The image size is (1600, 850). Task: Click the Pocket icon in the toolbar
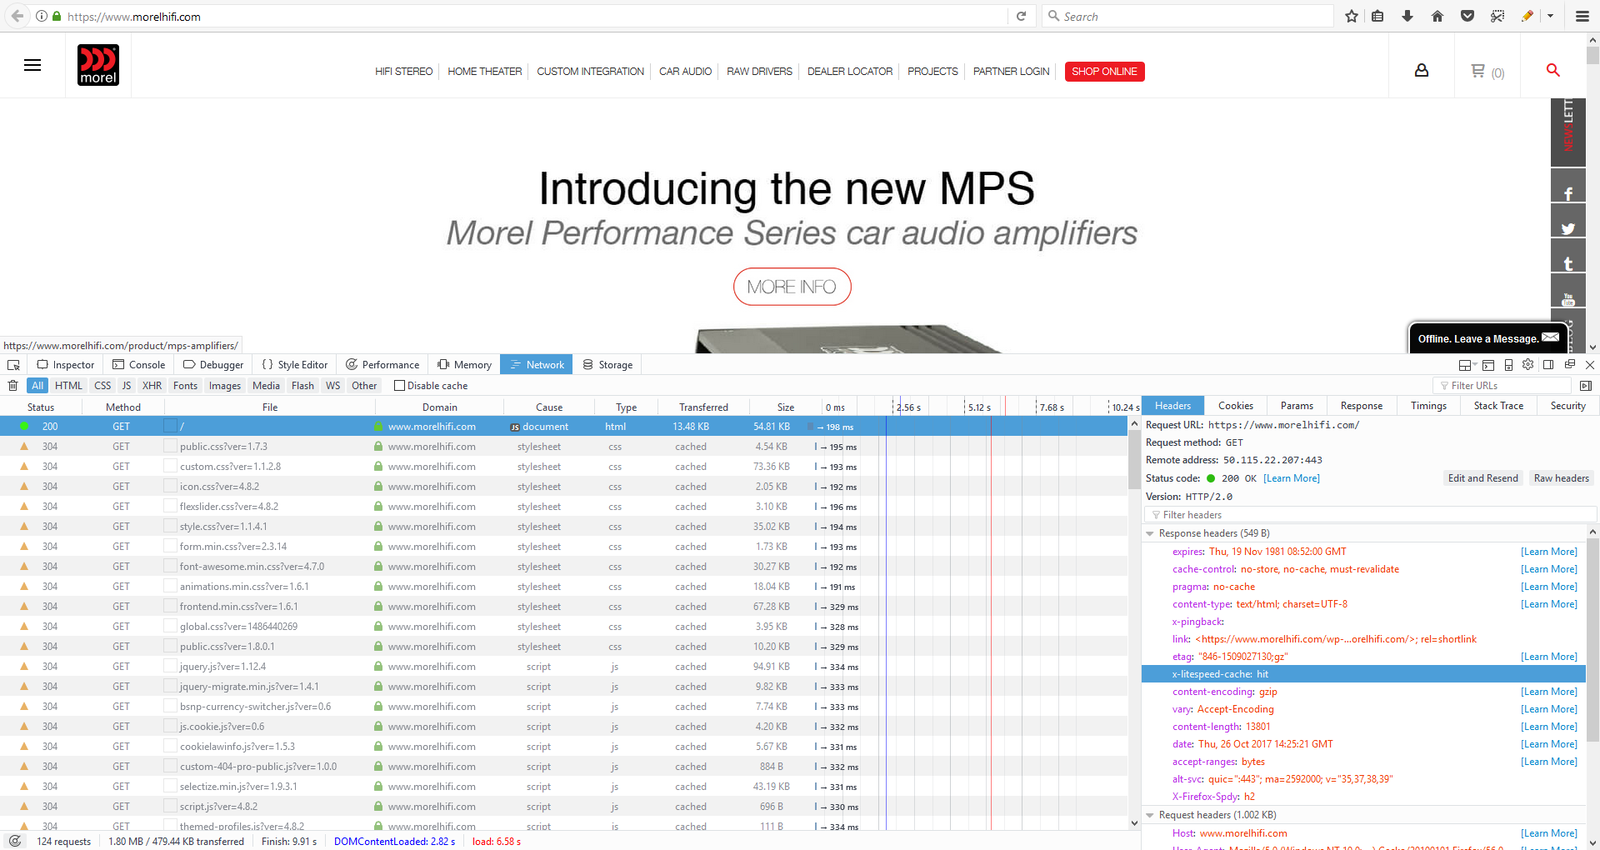point(1467,16)
